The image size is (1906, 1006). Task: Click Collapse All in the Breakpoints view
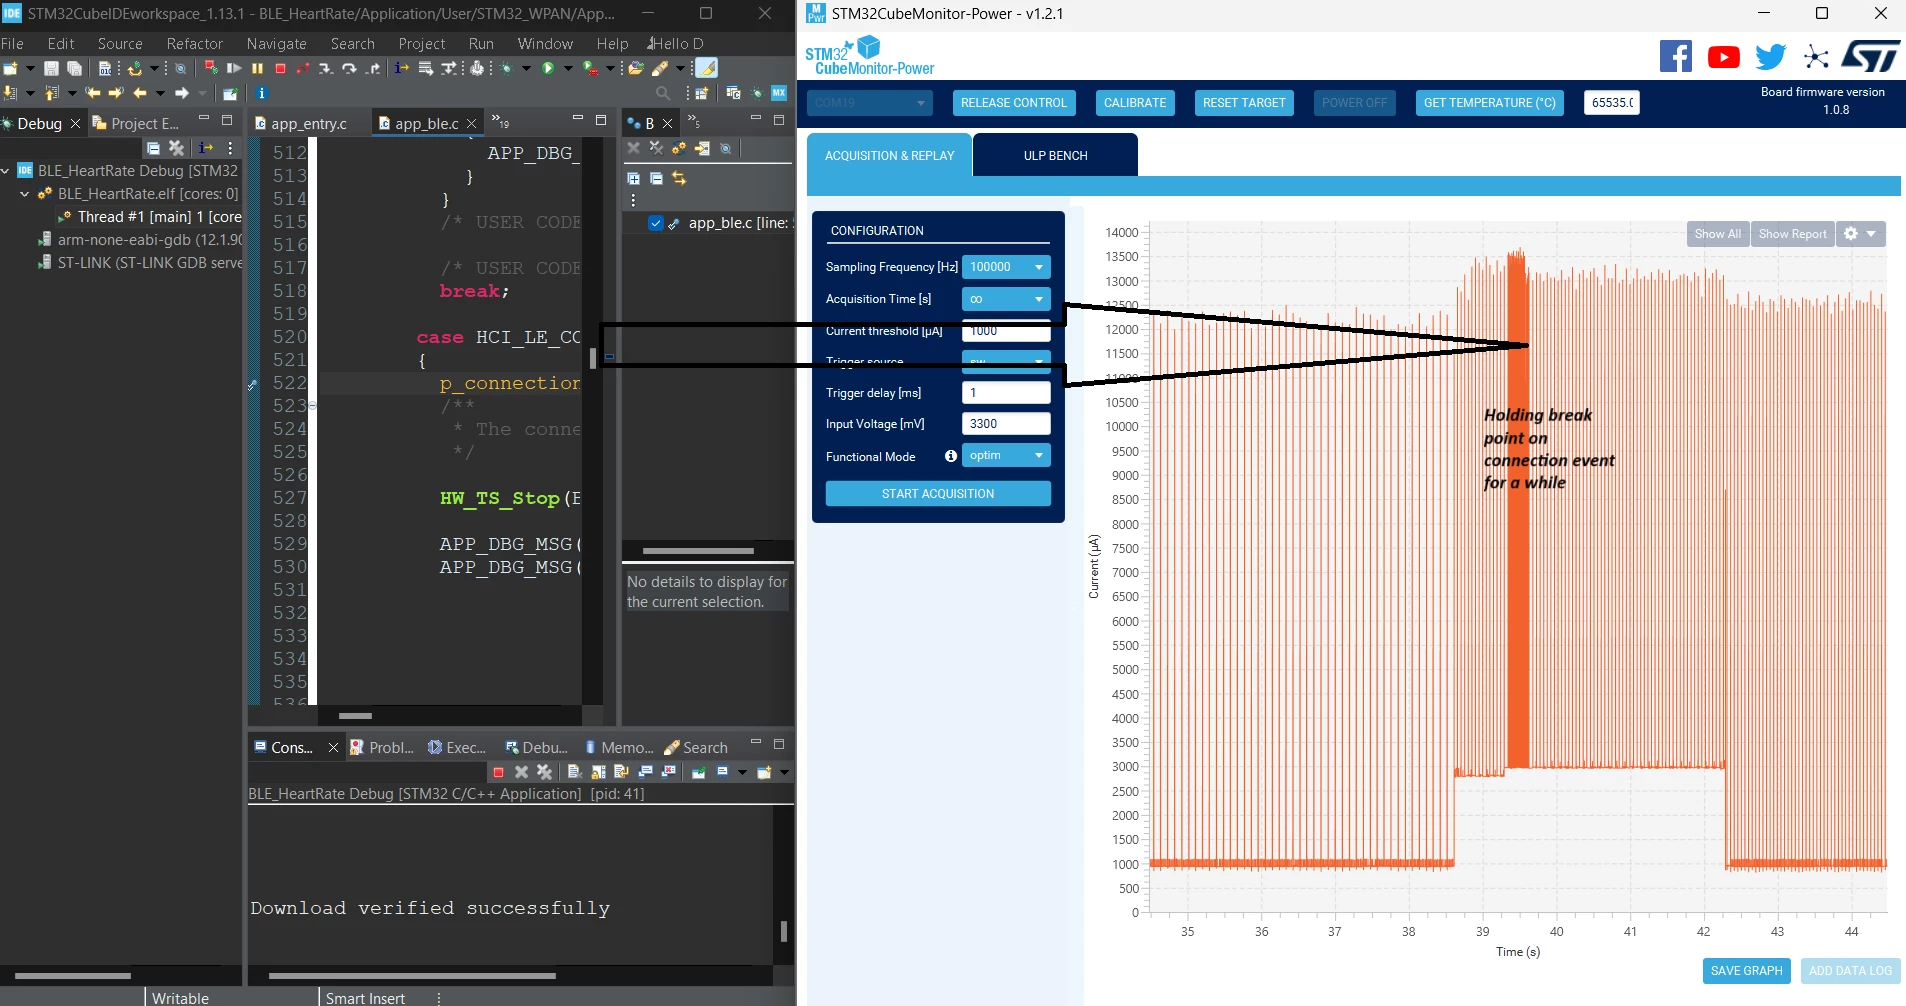(x=656, y=178)
